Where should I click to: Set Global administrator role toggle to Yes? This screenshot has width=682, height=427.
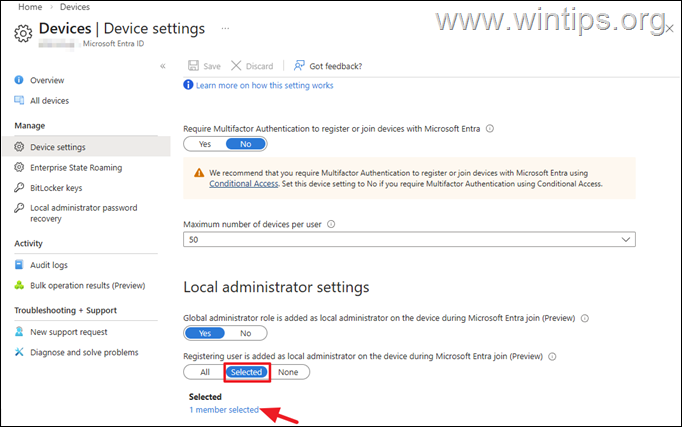click(205, 333)
